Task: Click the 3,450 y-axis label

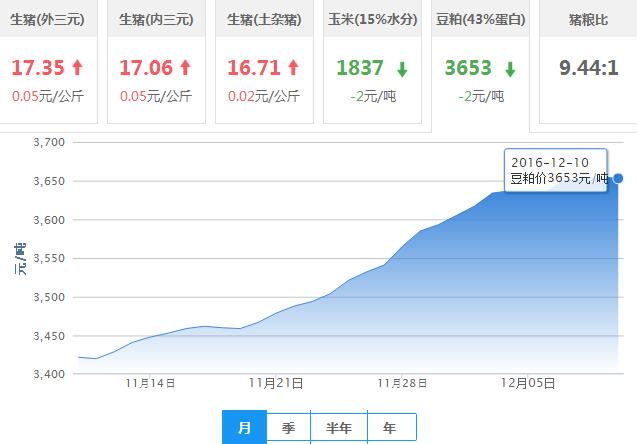Action: (49, 336)
